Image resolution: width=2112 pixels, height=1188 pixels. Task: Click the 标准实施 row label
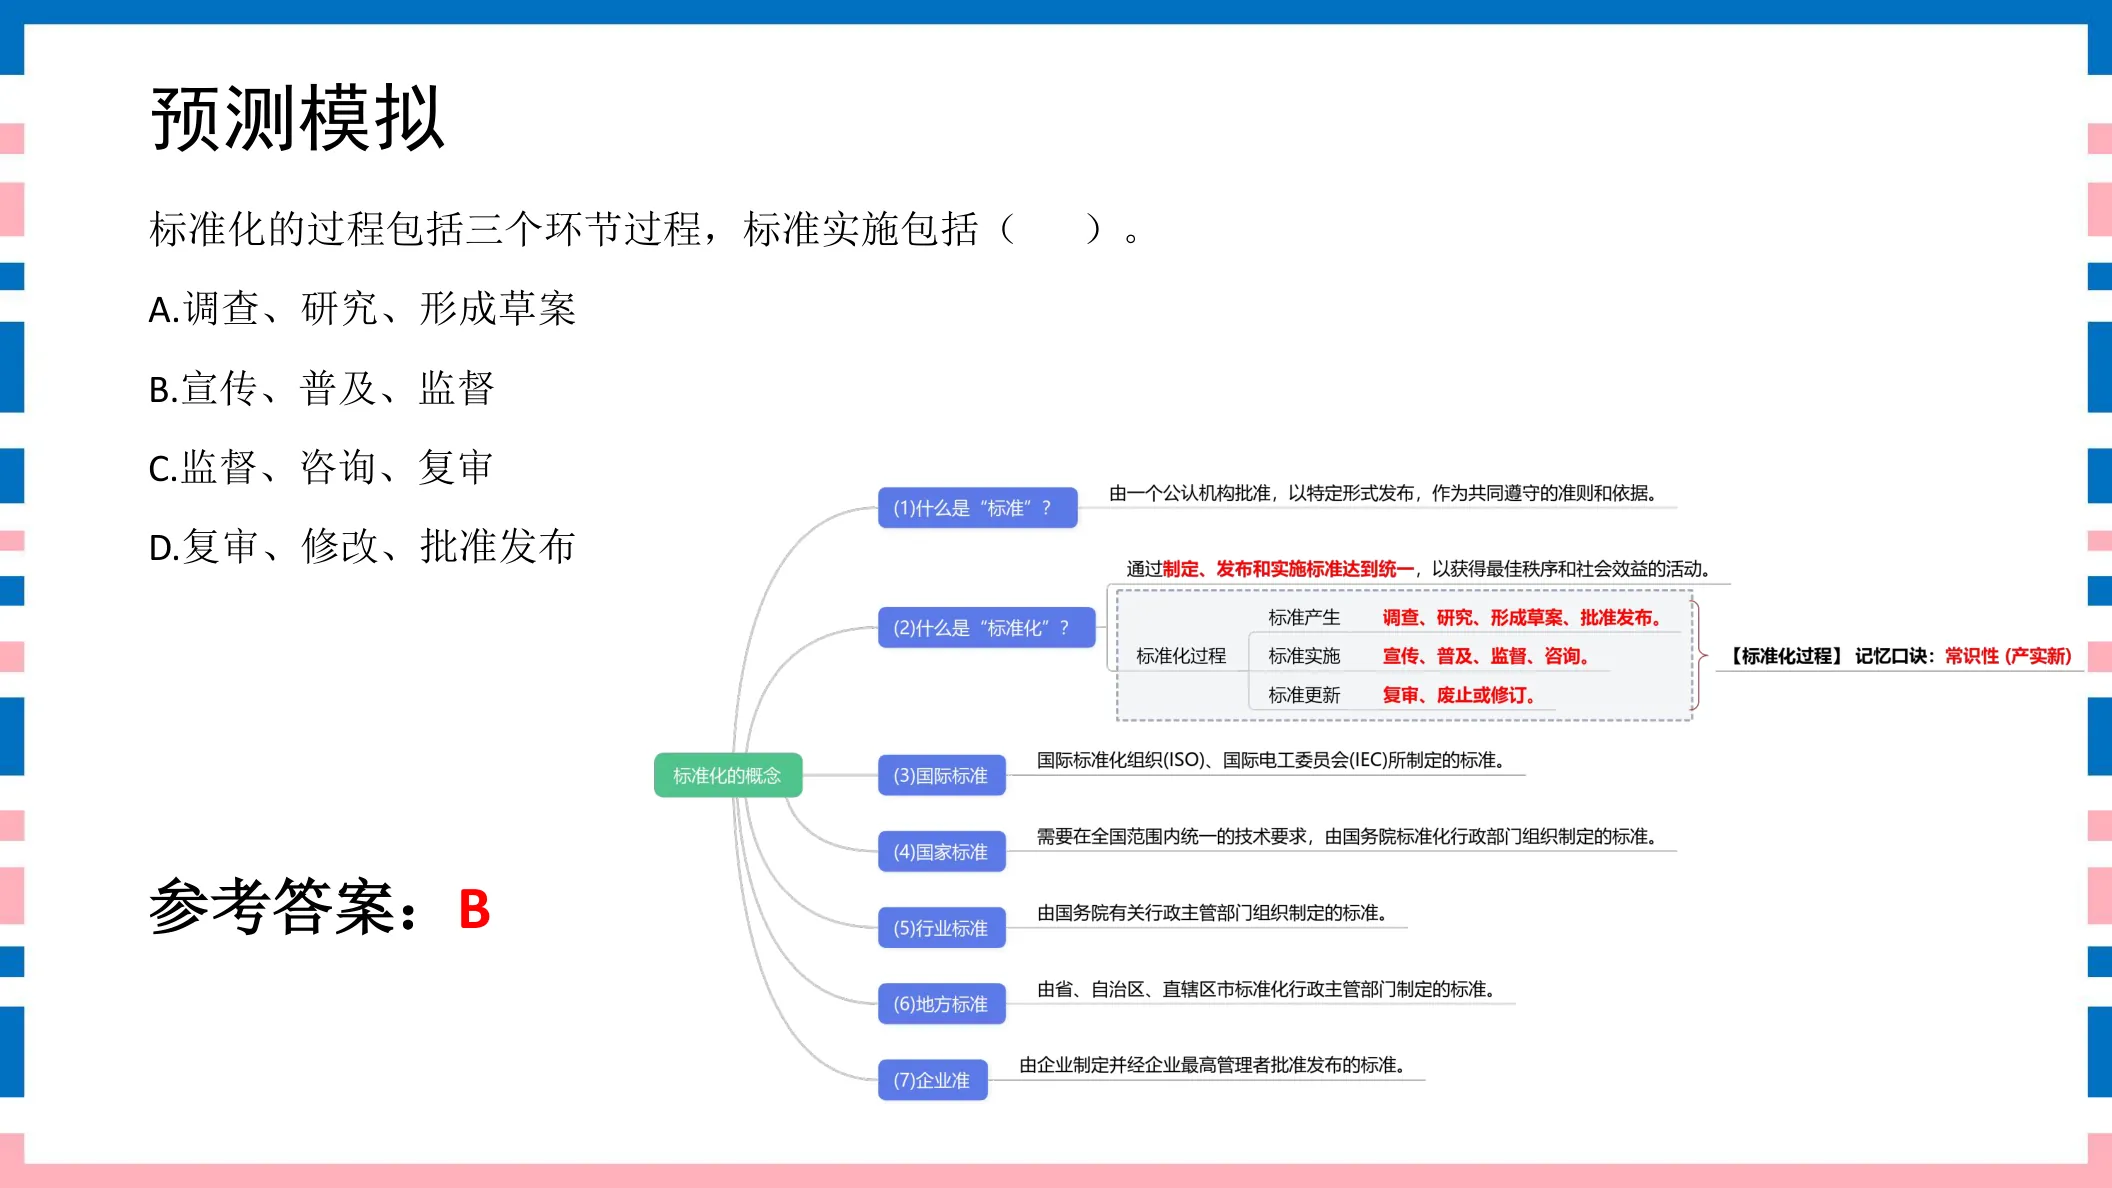1304,656
